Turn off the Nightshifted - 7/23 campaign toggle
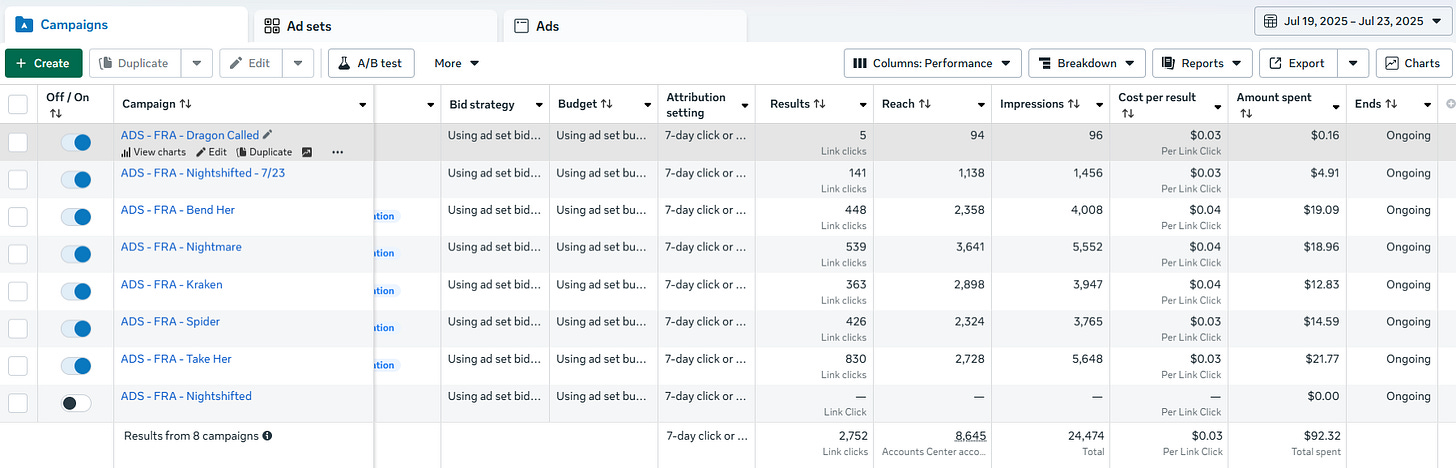The image size is (1456, 468). point(76,180)
